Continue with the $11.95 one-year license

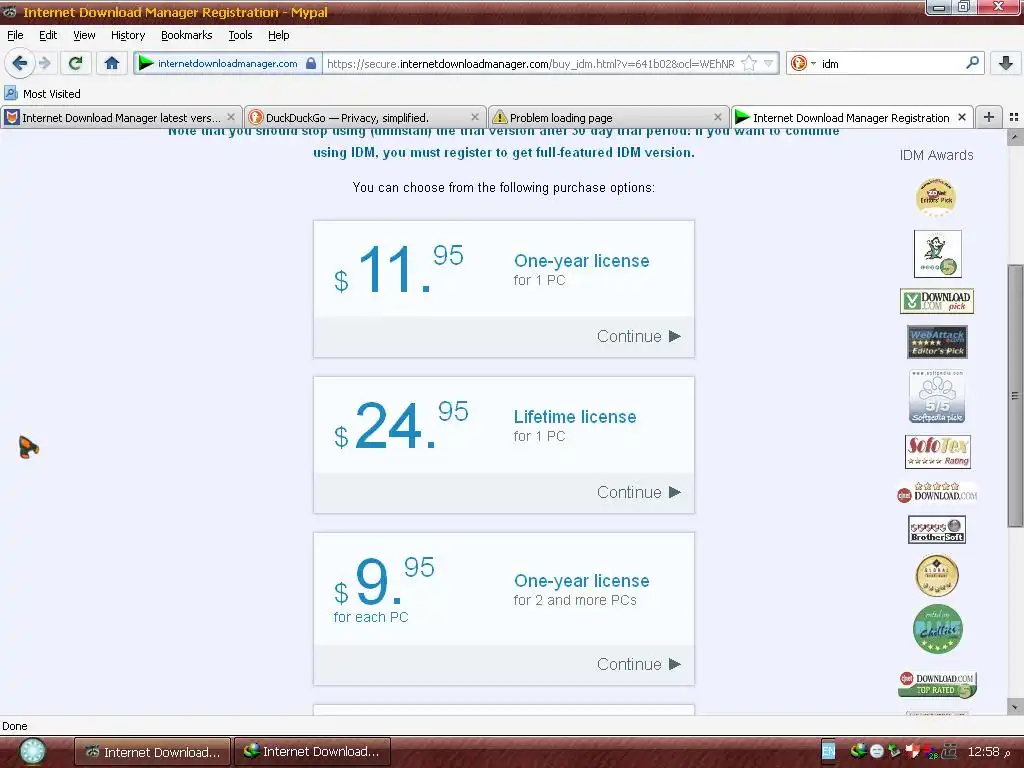point(638,336)
